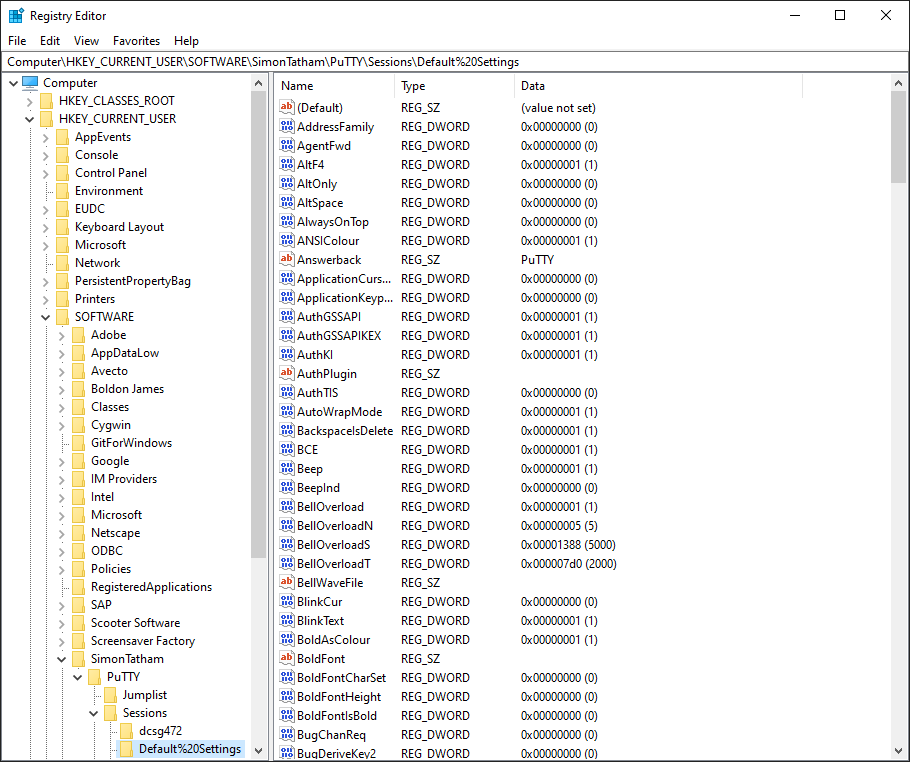Collapse the Sessions key arrow
910x762 pixels.
[x=93, y=713]
